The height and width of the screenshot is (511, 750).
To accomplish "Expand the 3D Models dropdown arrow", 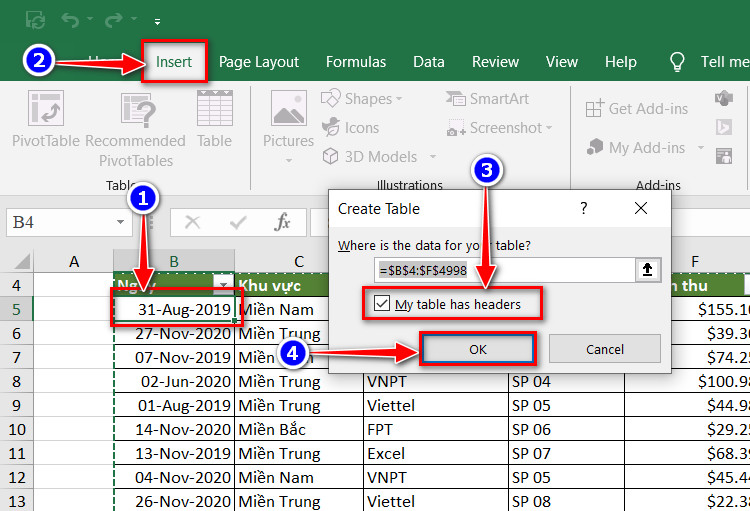I will click(433, 156).
